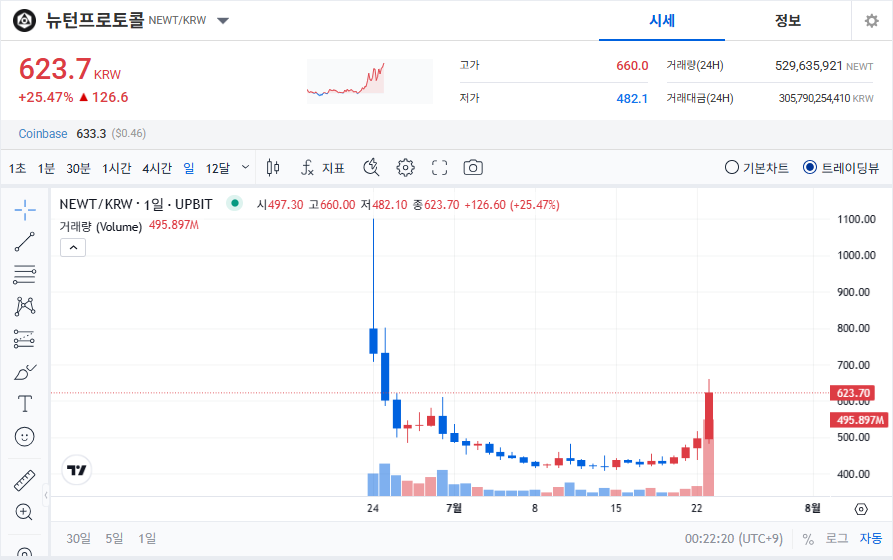Select the crosshair cursor tool
The height and width of the screenshot is (560, 893).
coord(24,210)
